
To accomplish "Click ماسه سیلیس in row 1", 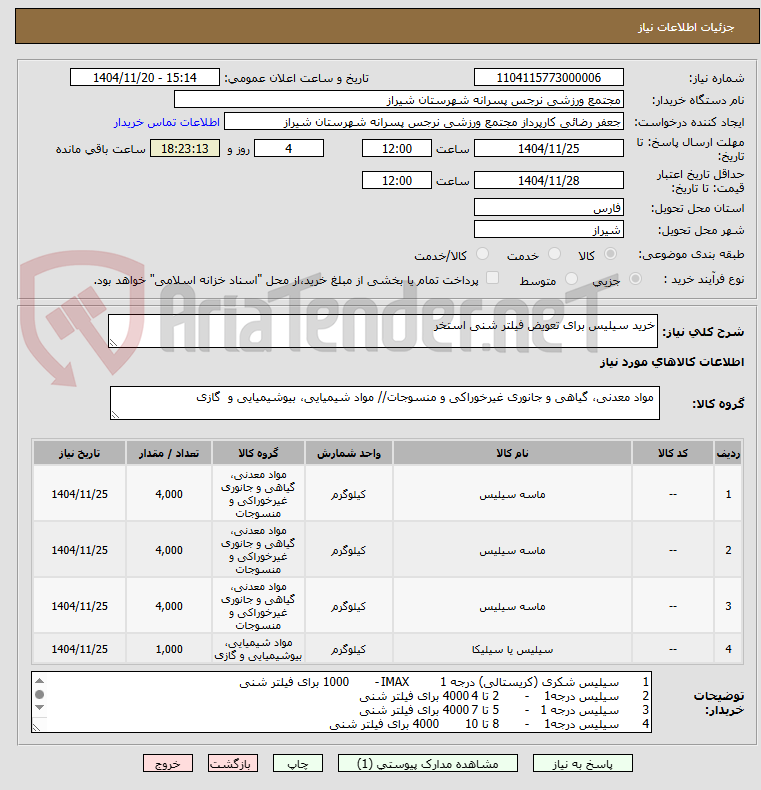I will pyautogui.click(x=512, y=495).
